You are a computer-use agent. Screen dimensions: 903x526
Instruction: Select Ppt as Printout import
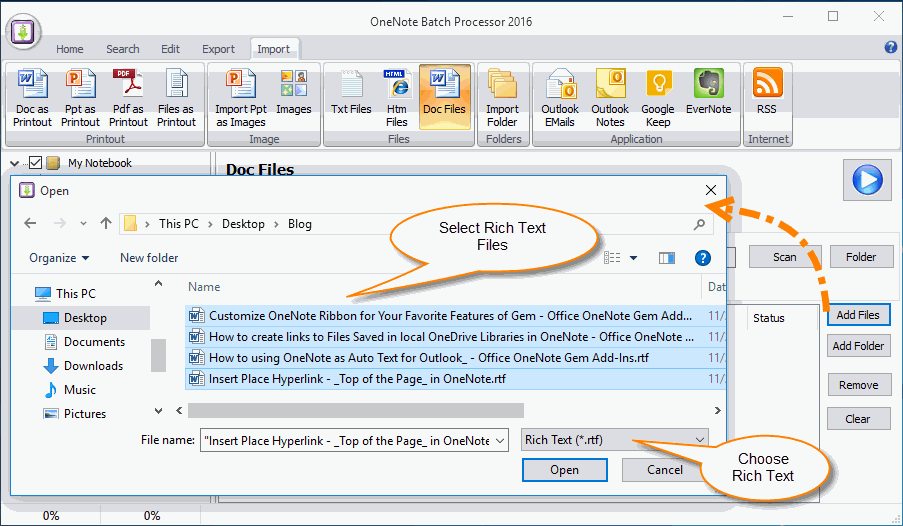point(80,98)
